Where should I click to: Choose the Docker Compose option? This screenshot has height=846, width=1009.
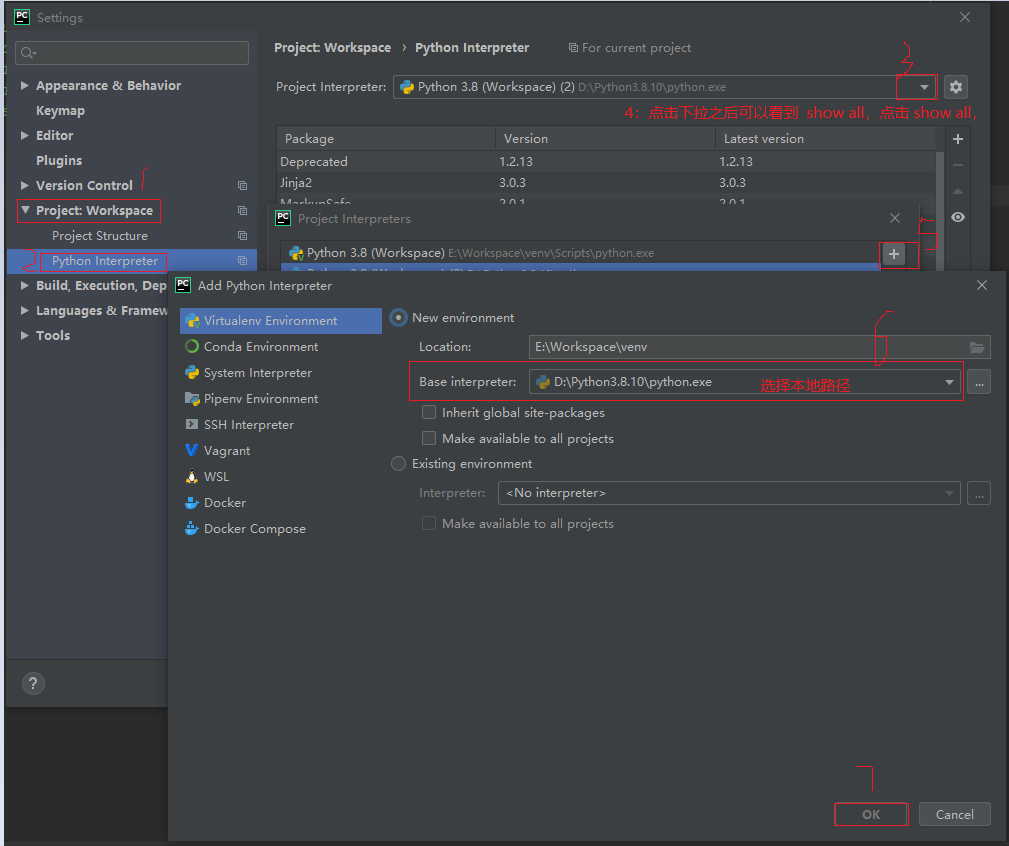coord(281,529)
